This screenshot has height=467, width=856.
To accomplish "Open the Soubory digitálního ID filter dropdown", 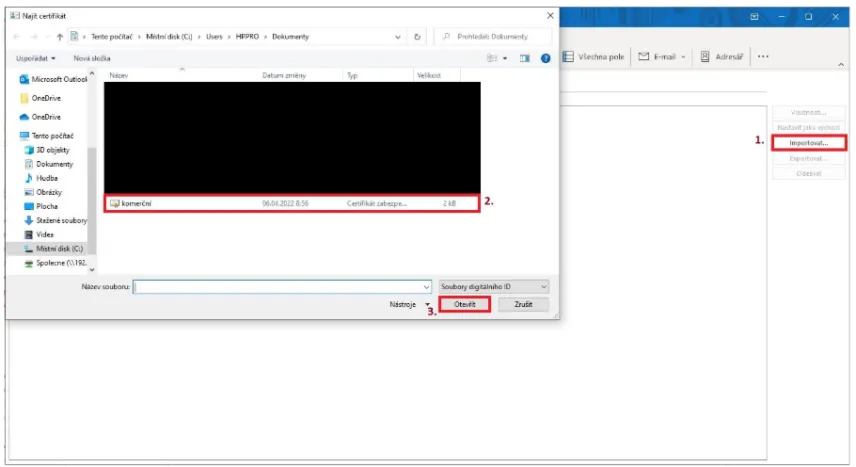I will tap(494, 287).
